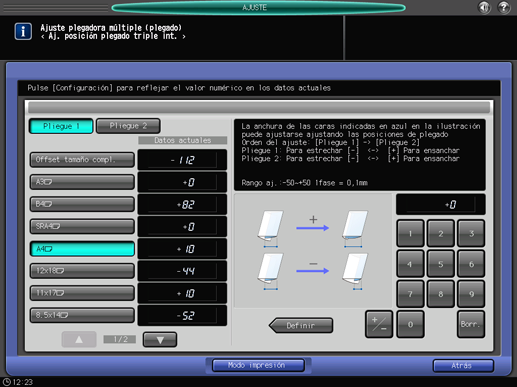
Task: Tap keypad digit 2
Action: (441, 233)
